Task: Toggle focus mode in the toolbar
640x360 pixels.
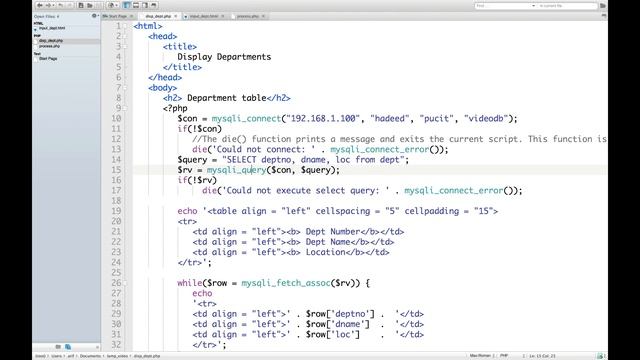Action: point(153,5)
